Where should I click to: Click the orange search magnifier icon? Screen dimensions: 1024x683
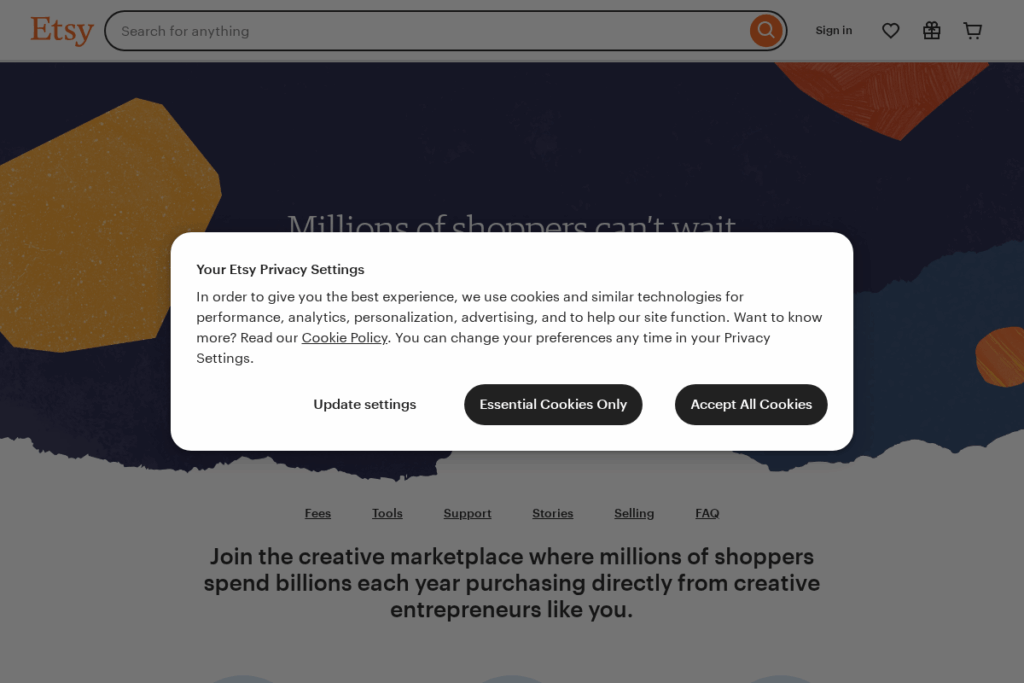[765, 30]
